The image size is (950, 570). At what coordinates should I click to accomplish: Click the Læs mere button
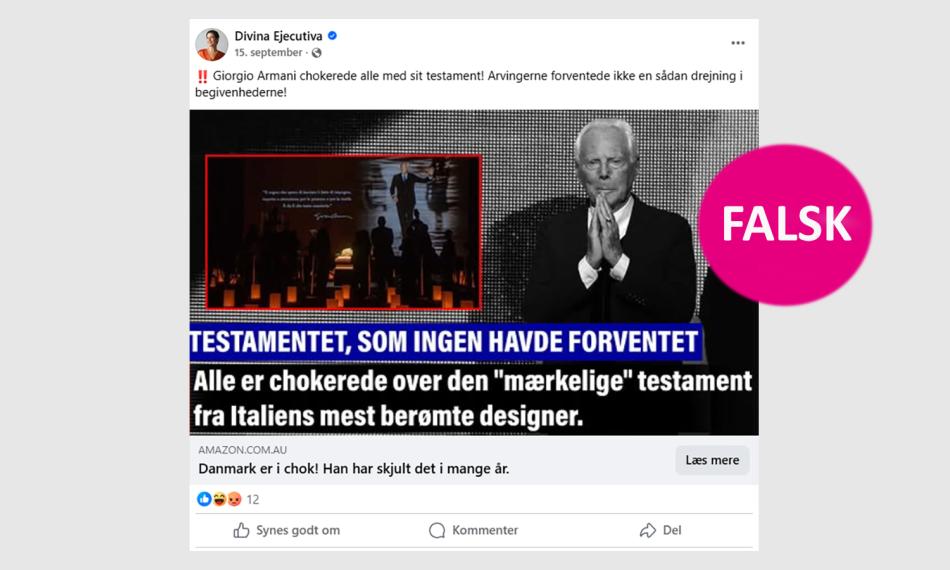712,460
